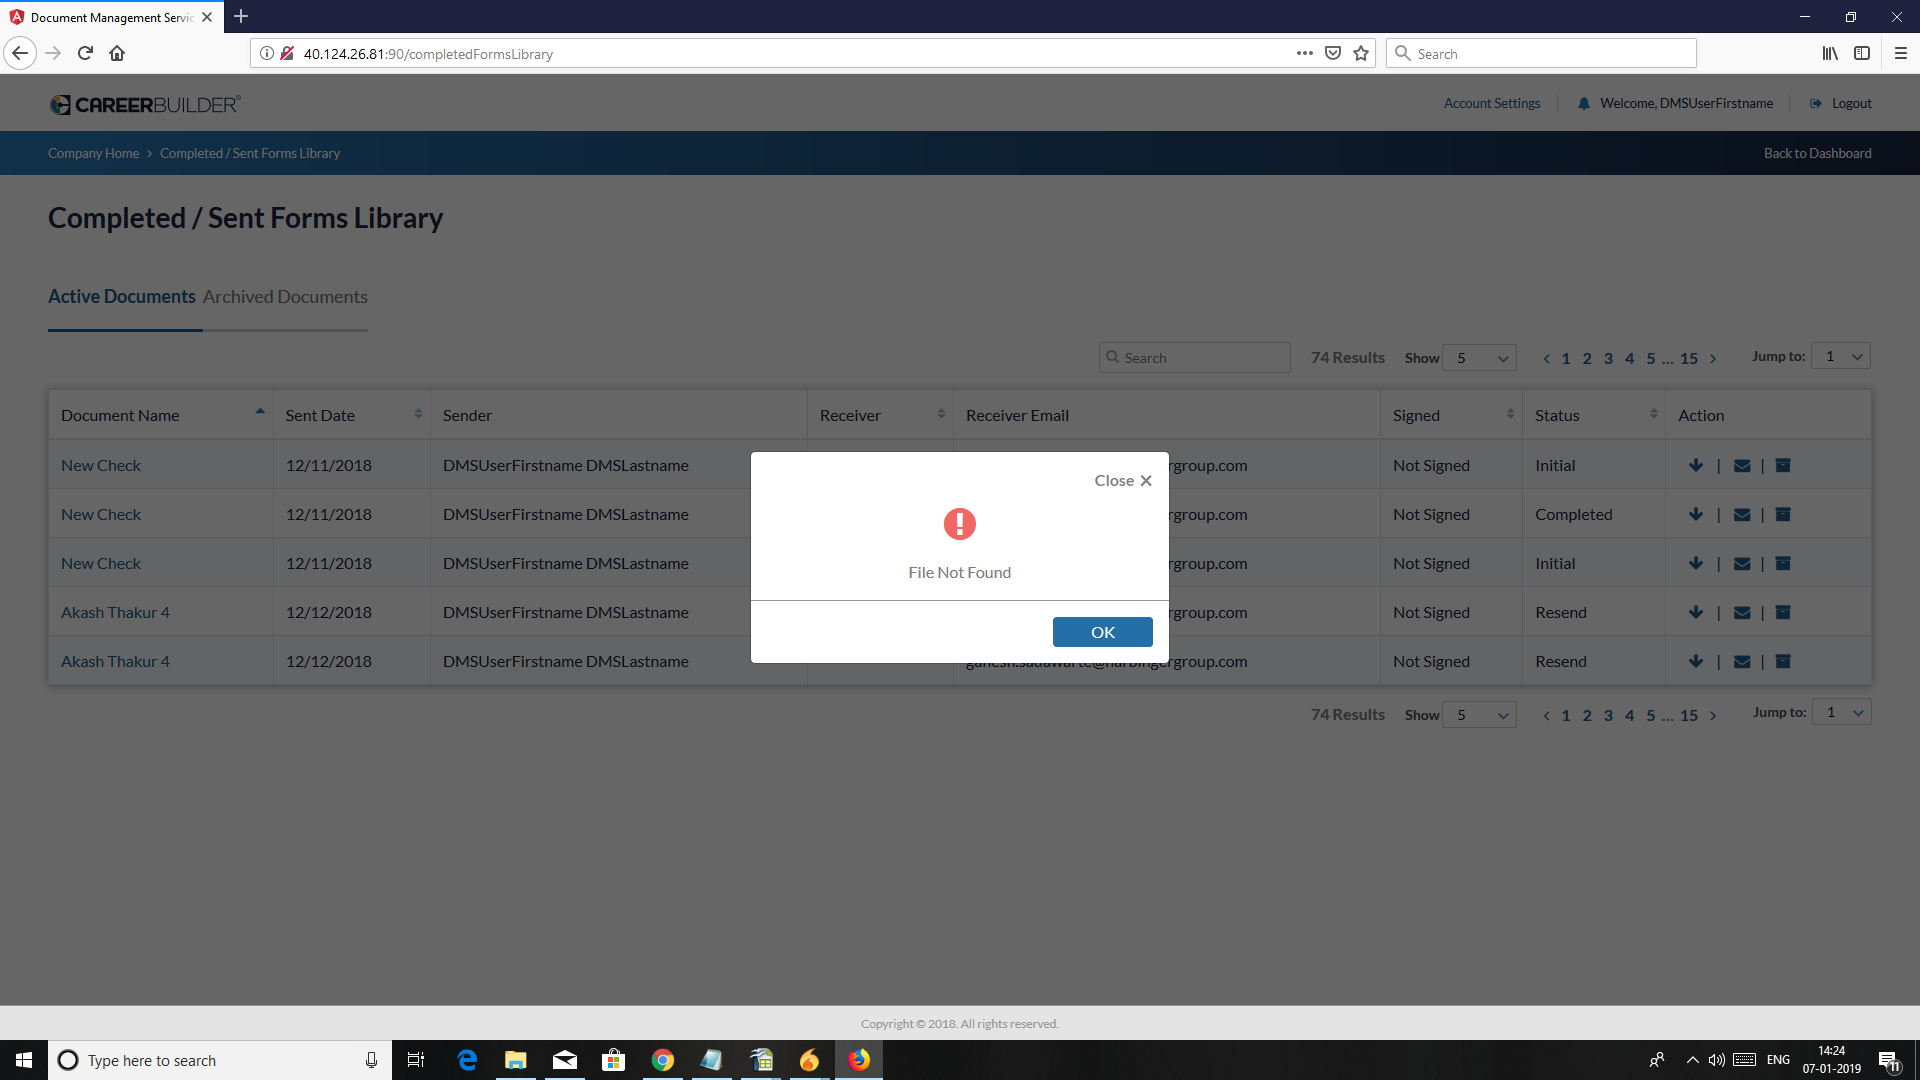Close the File Not Found dialog
This screenshot has height=1080, width=1920.
[x=1123, y=481]
